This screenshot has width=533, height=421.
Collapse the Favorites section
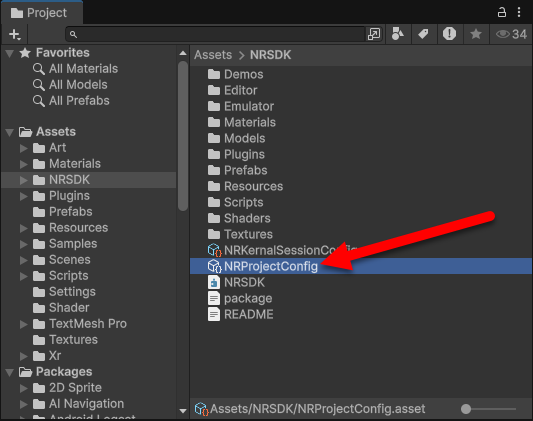[x=10, y=53]
